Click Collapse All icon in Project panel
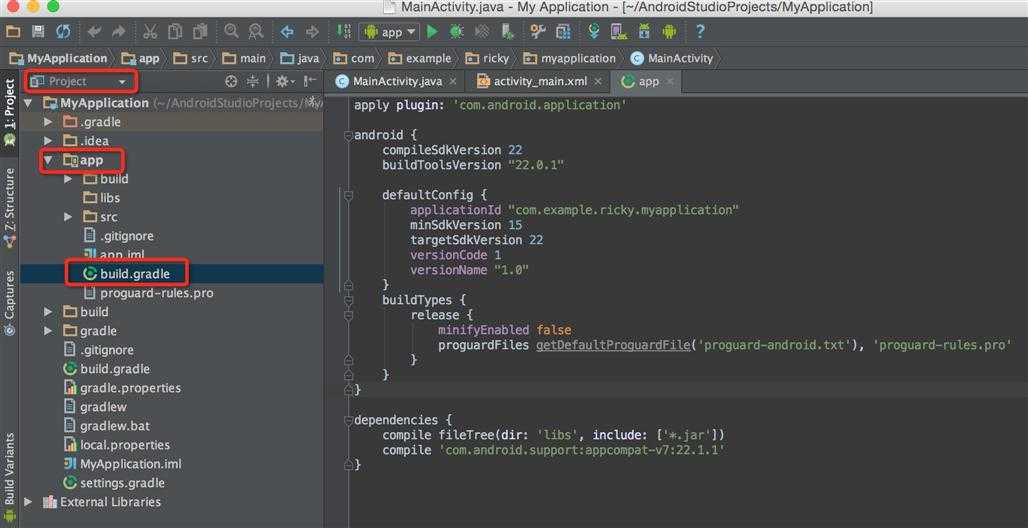The height and width of the screenshot is (528, 1028). pos(252,81)
